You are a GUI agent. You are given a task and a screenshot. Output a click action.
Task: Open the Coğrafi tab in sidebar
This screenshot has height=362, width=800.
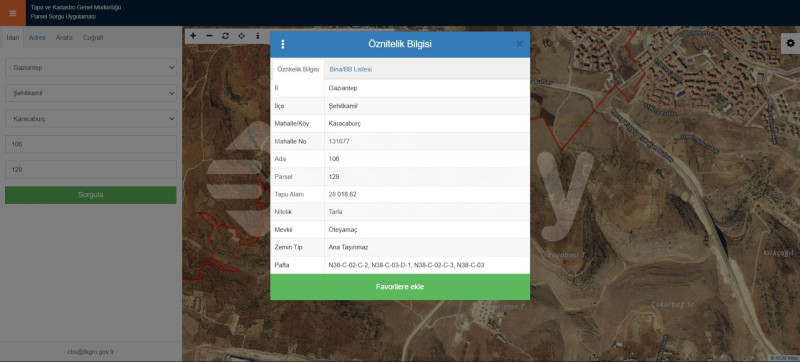pyautogui.click(x=93, y=38)
